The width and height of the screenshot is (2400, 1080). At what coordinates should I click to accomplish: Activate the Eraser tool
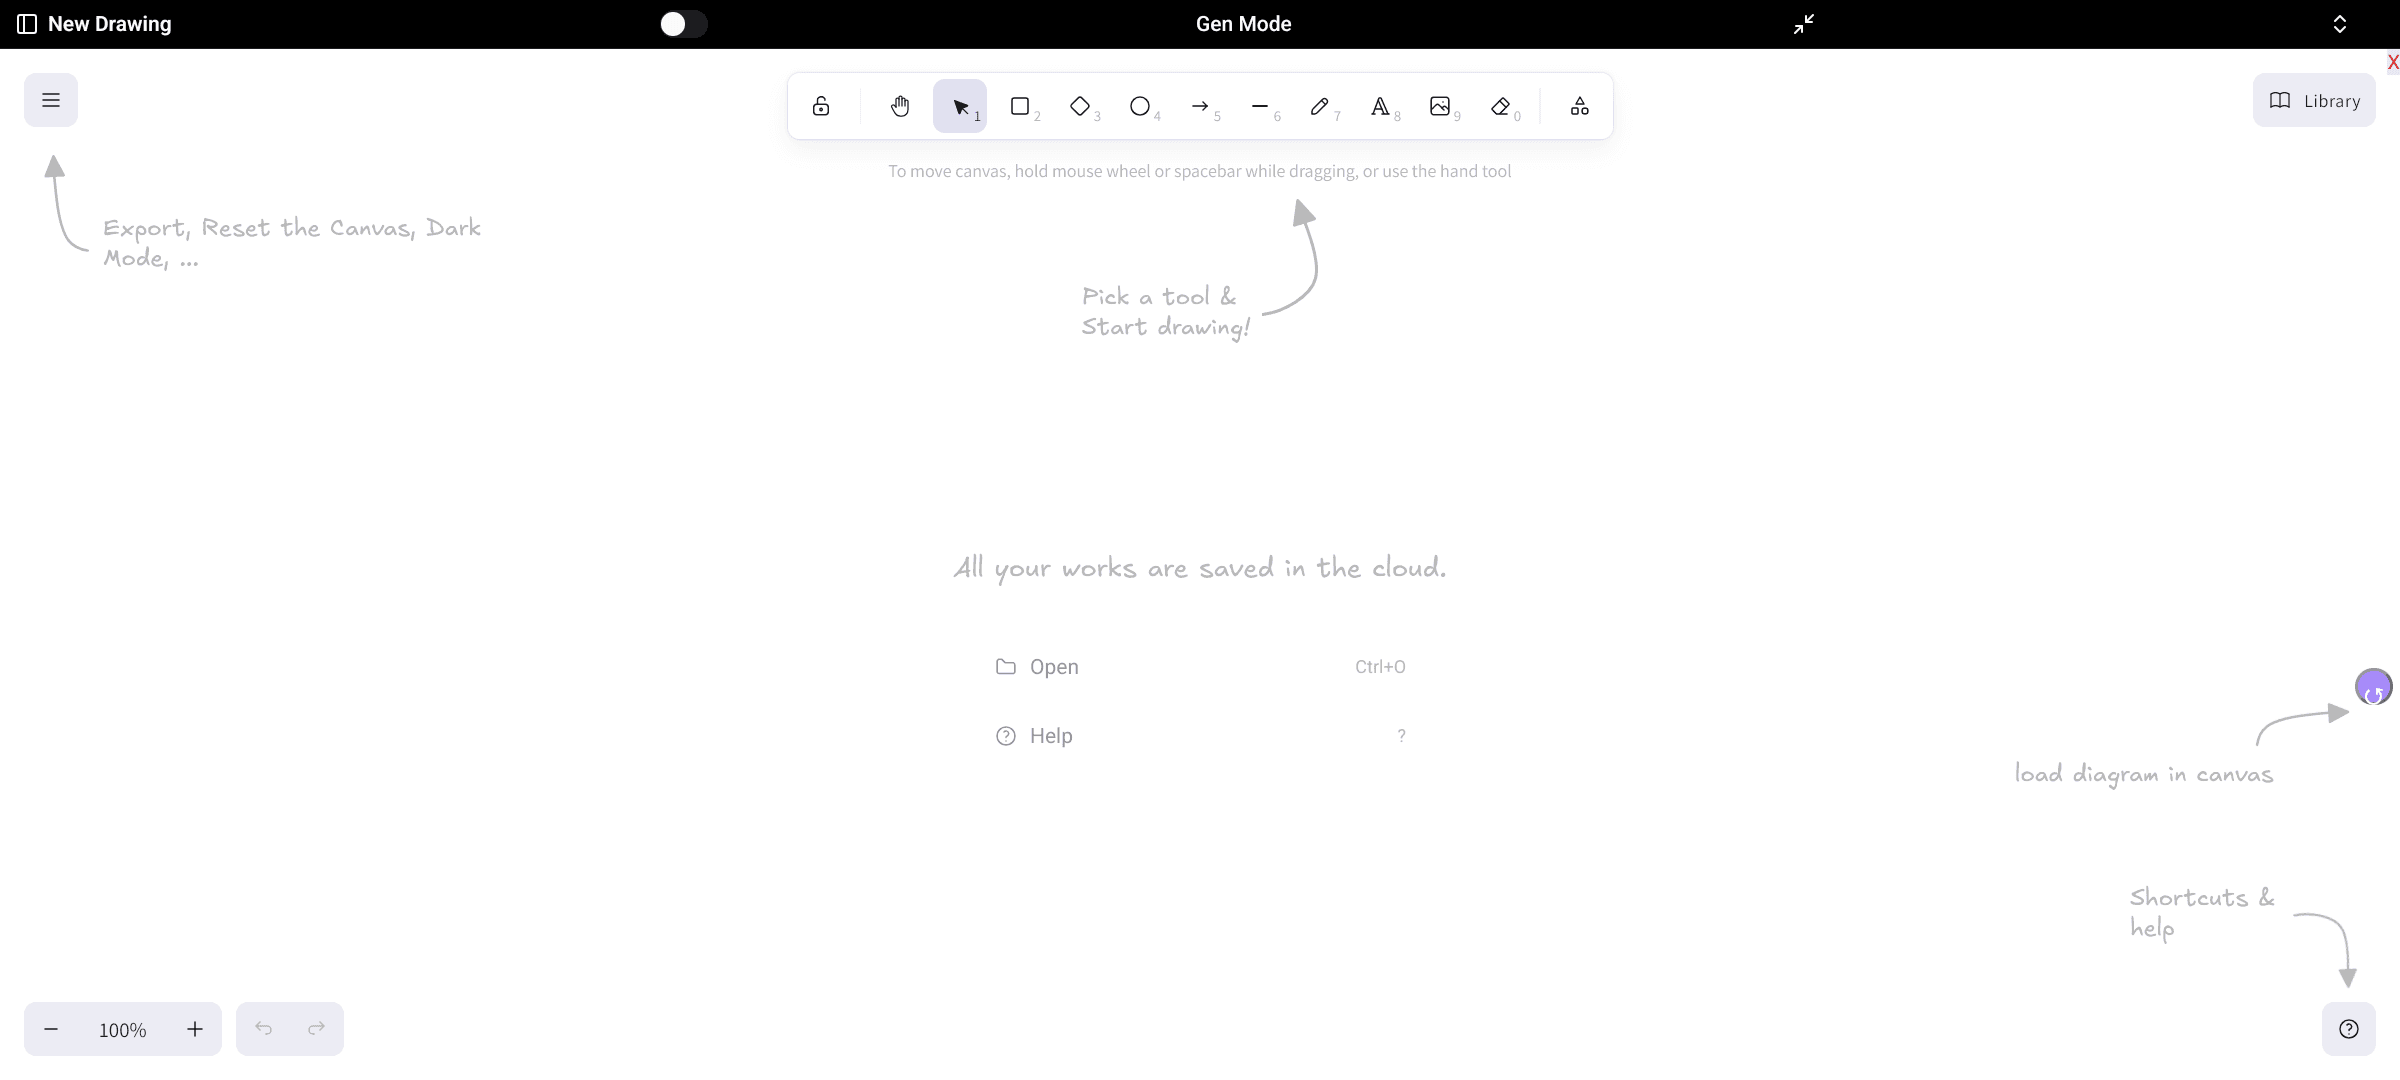pos(1500,106)
